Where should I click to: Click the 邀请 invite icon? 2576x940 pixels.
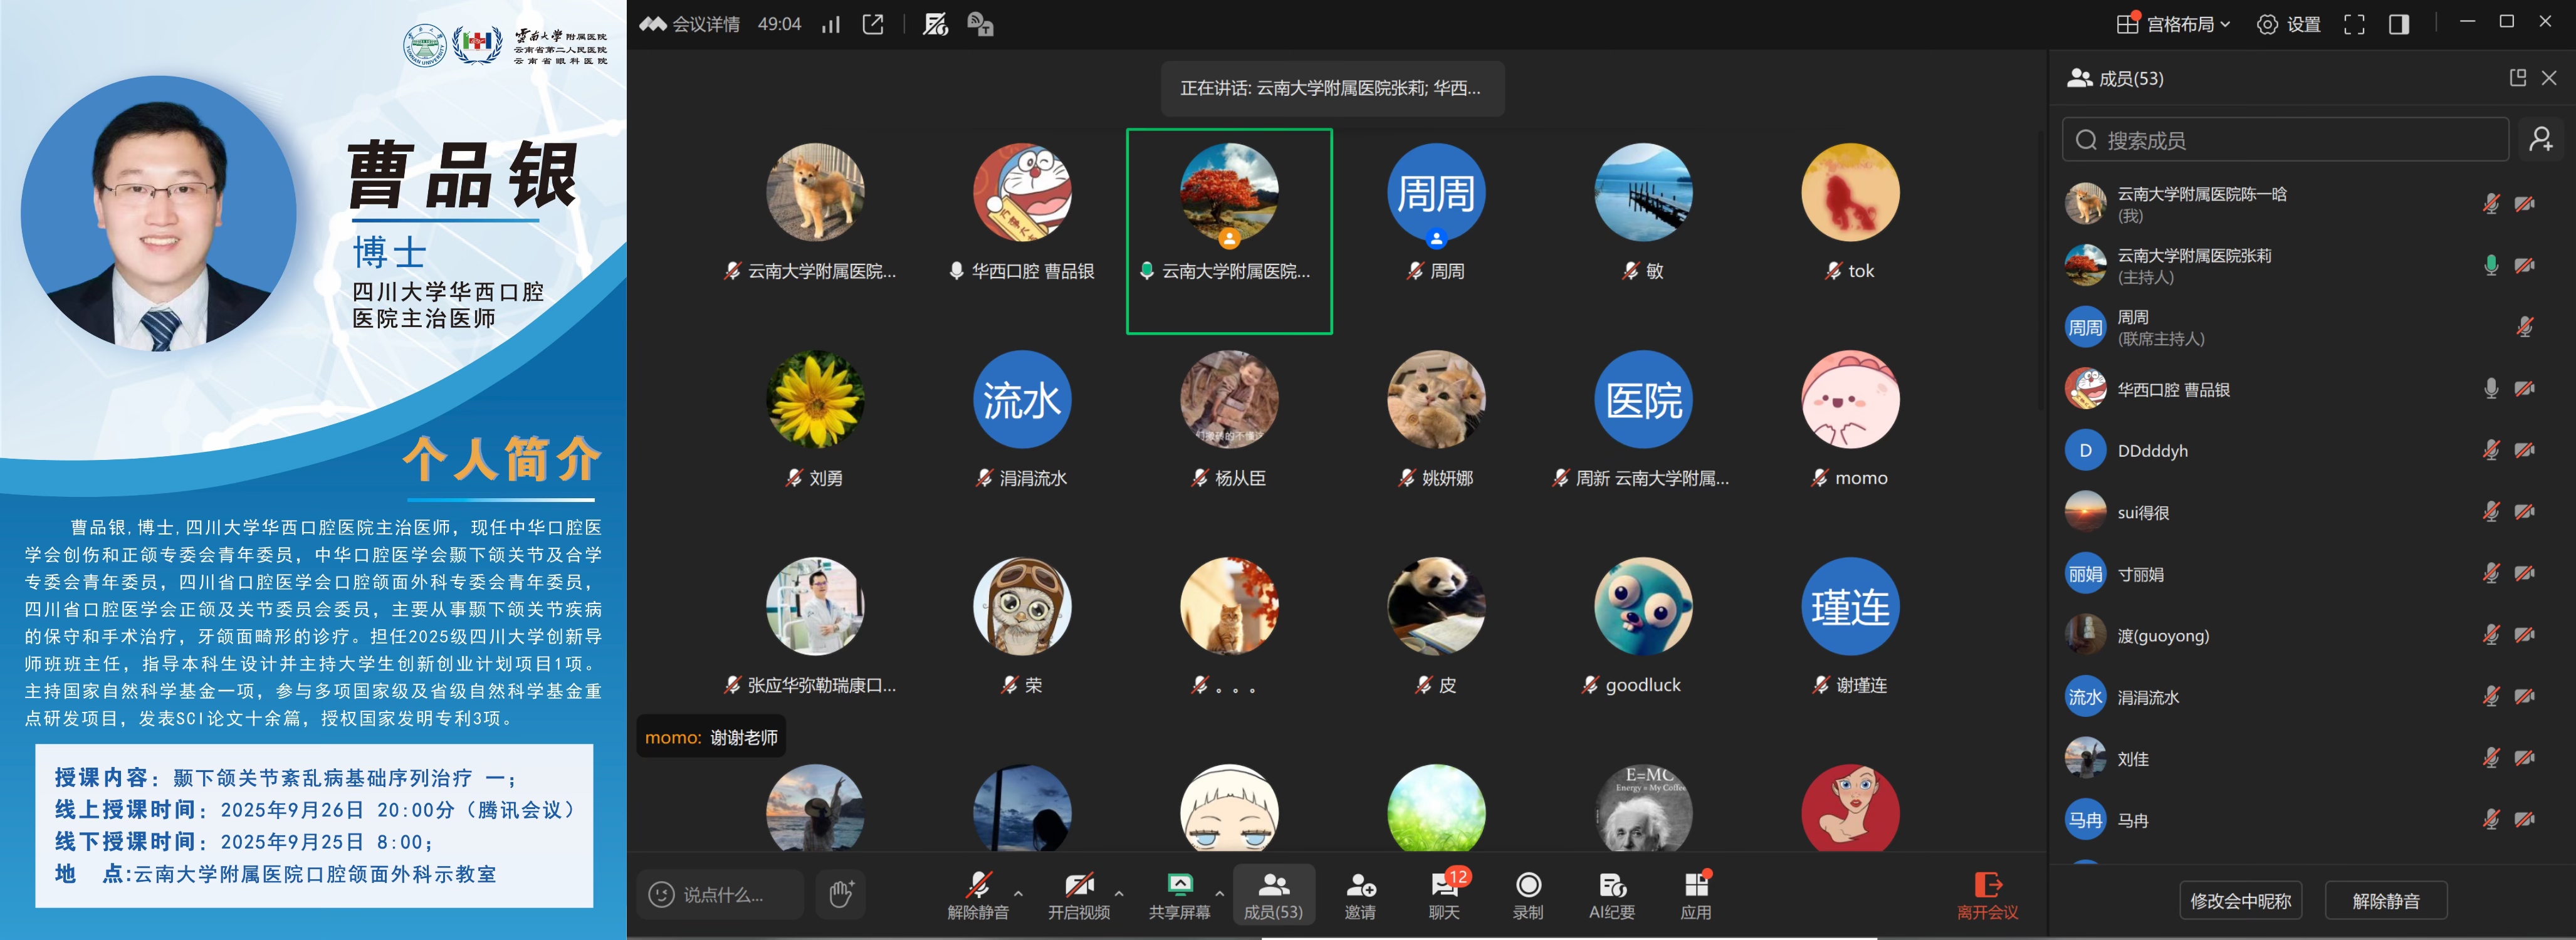tap(1359, 894)
